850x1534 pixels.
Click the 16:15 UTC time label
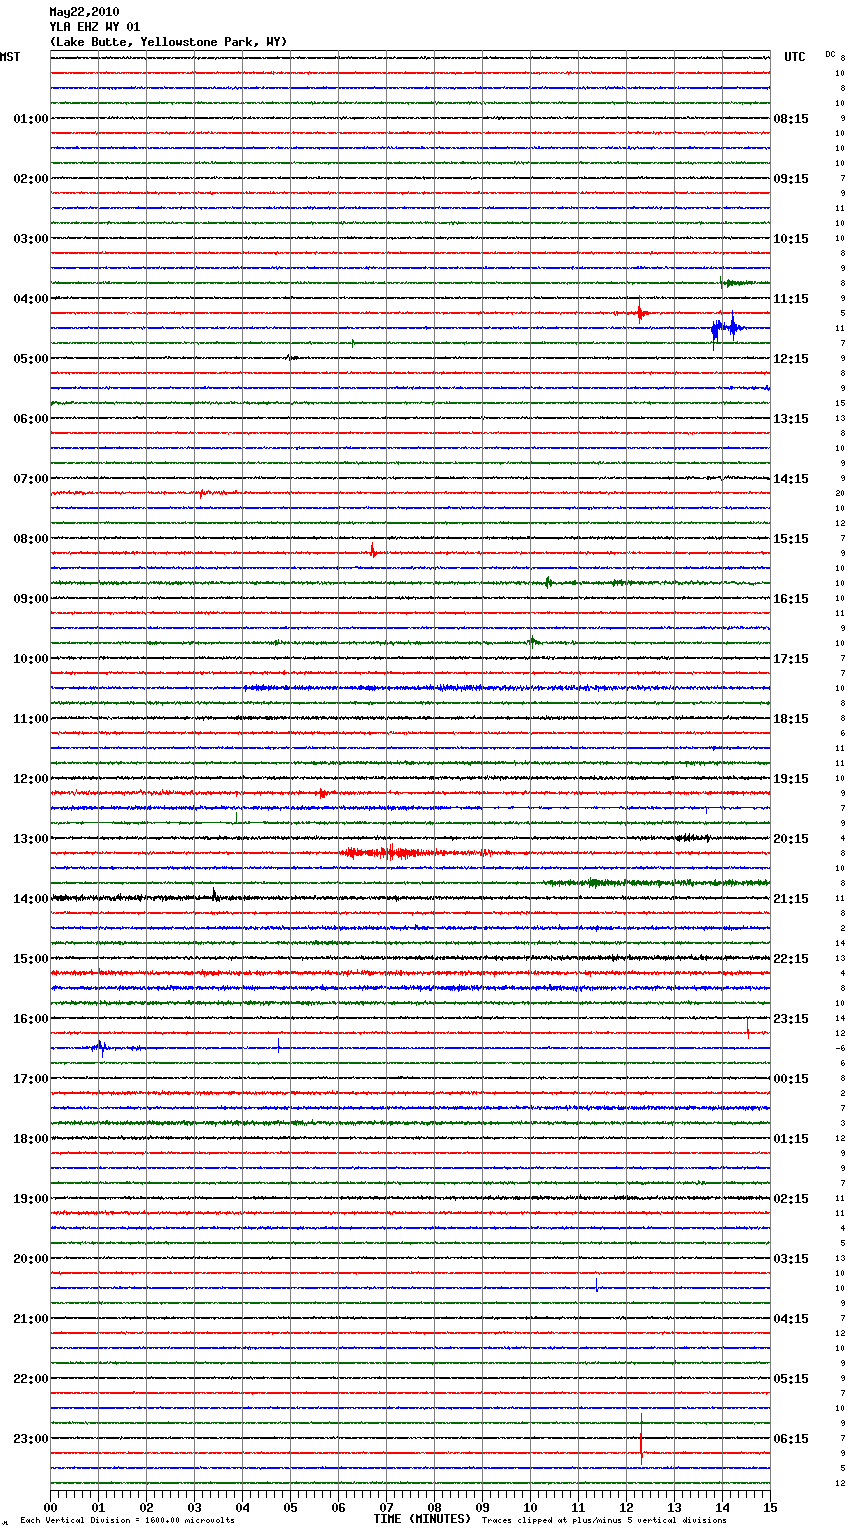pos(791,599)
